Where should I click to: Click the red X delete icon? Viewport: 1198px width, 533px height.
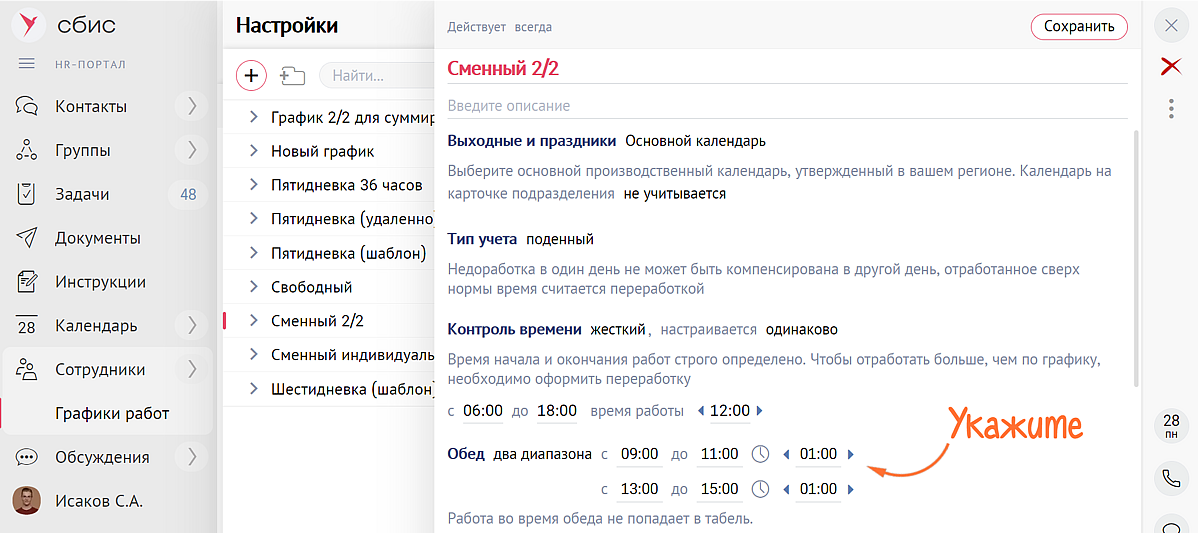click(x=1170, y=67)
